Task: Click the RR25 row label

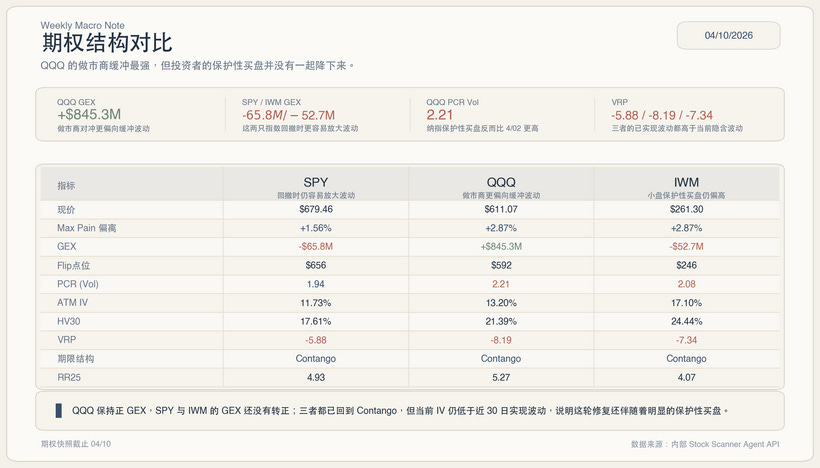Action: click(x=69, y=377)
